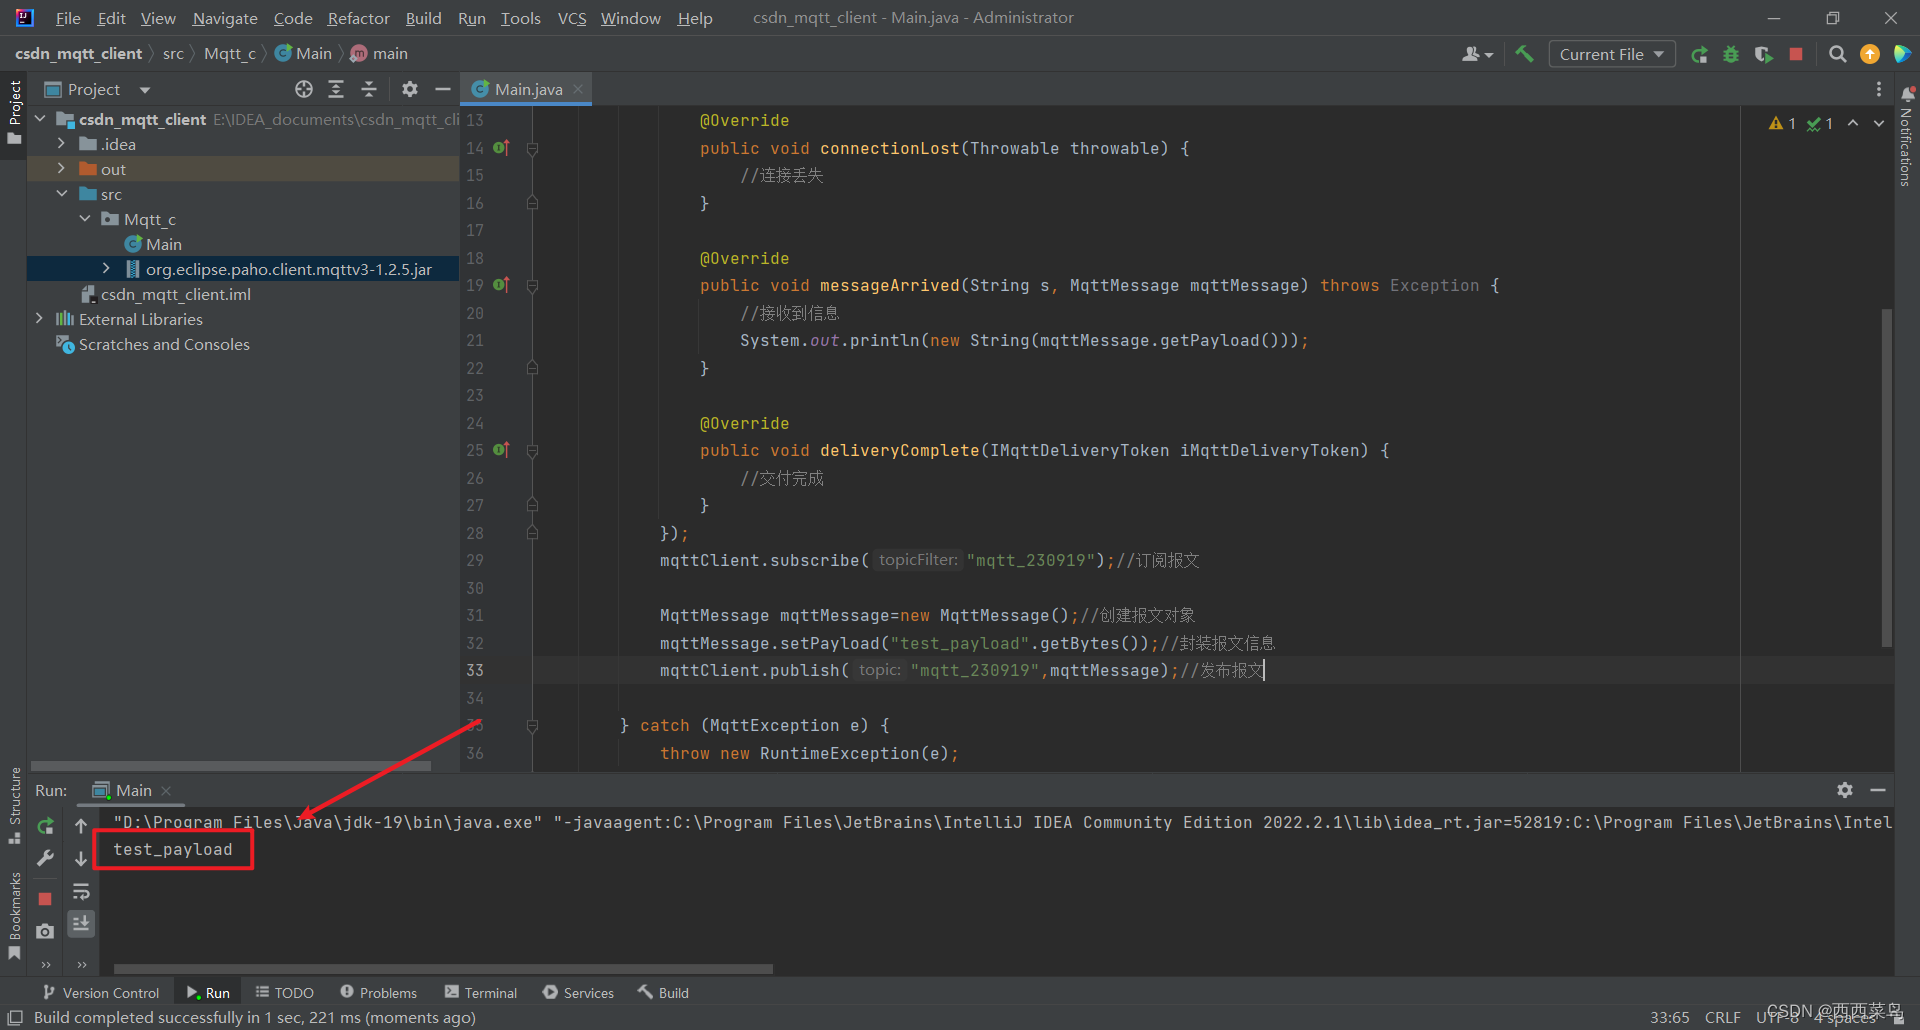Viewport: 1920px width, 1030px height.
Task: Click the editor vertical scrollbar
Action: (x=1886, y=477)
